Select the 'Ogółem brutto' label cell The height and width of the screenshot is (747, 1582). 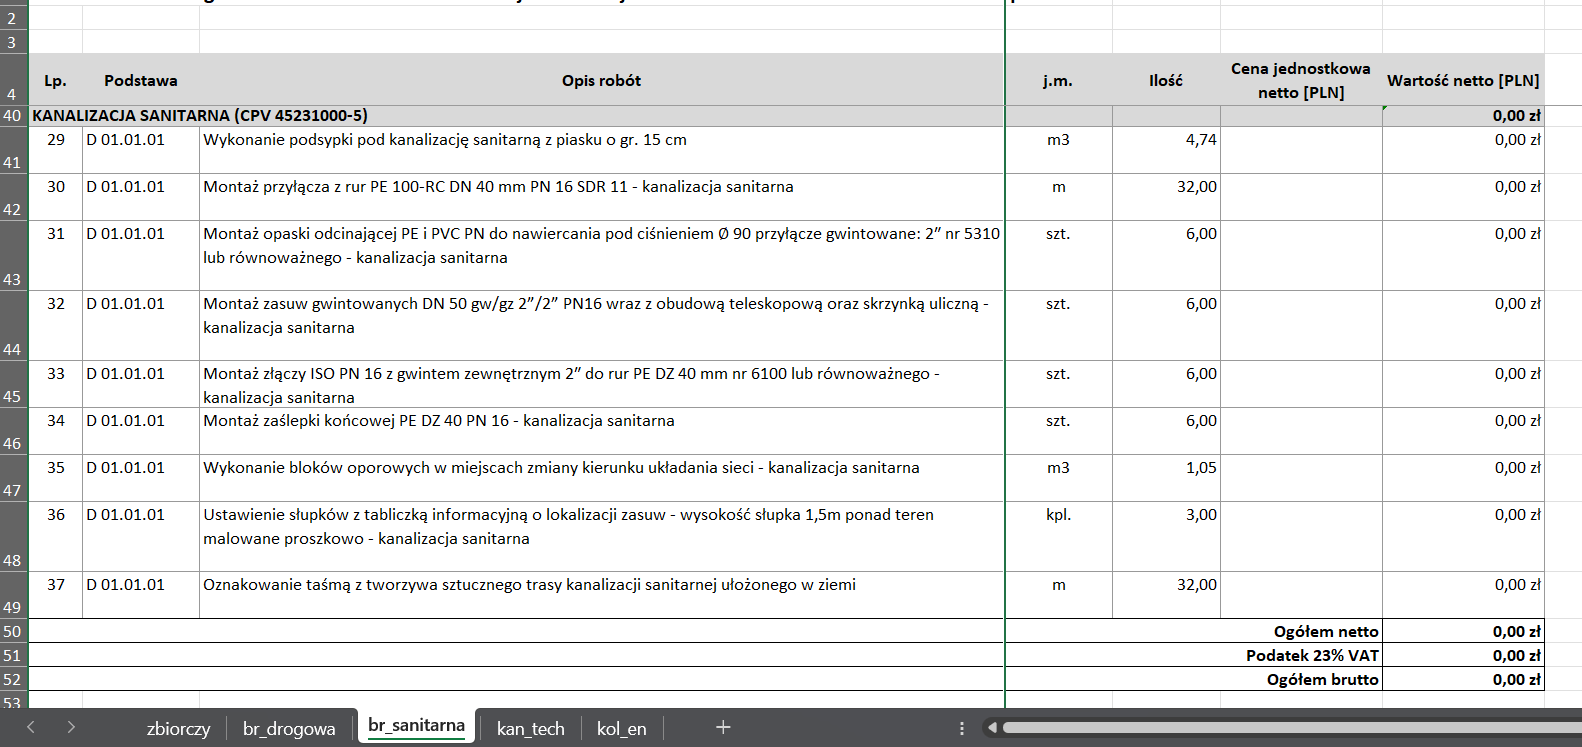click(1193, 679)
